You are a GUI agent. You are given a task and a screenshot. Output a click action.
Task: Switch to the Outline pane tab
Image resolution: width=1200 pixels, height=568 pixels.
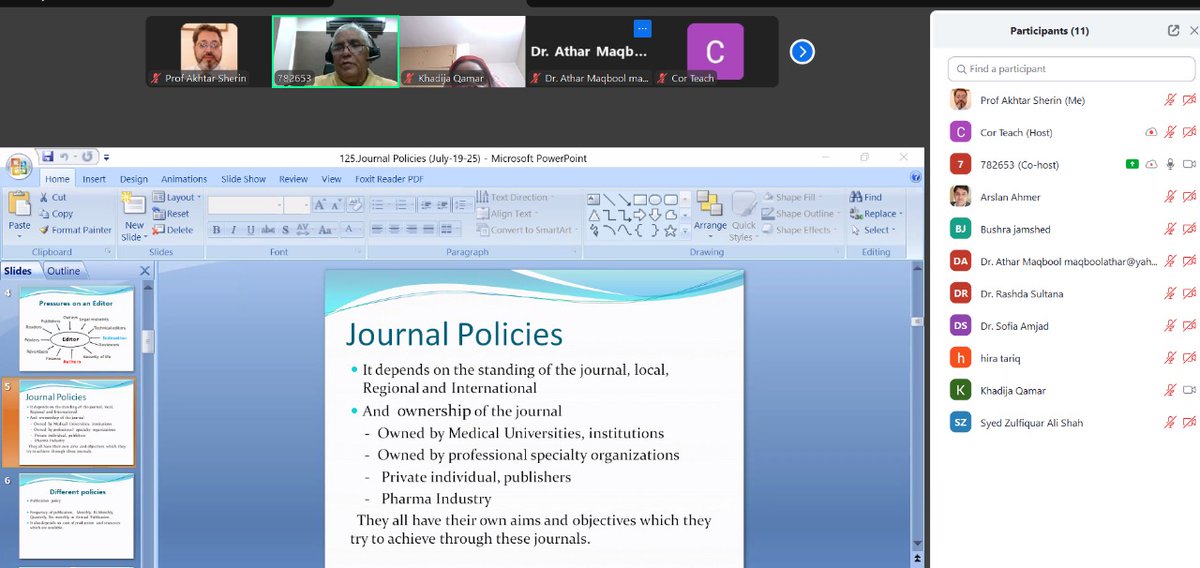click(x=64, y=271)
